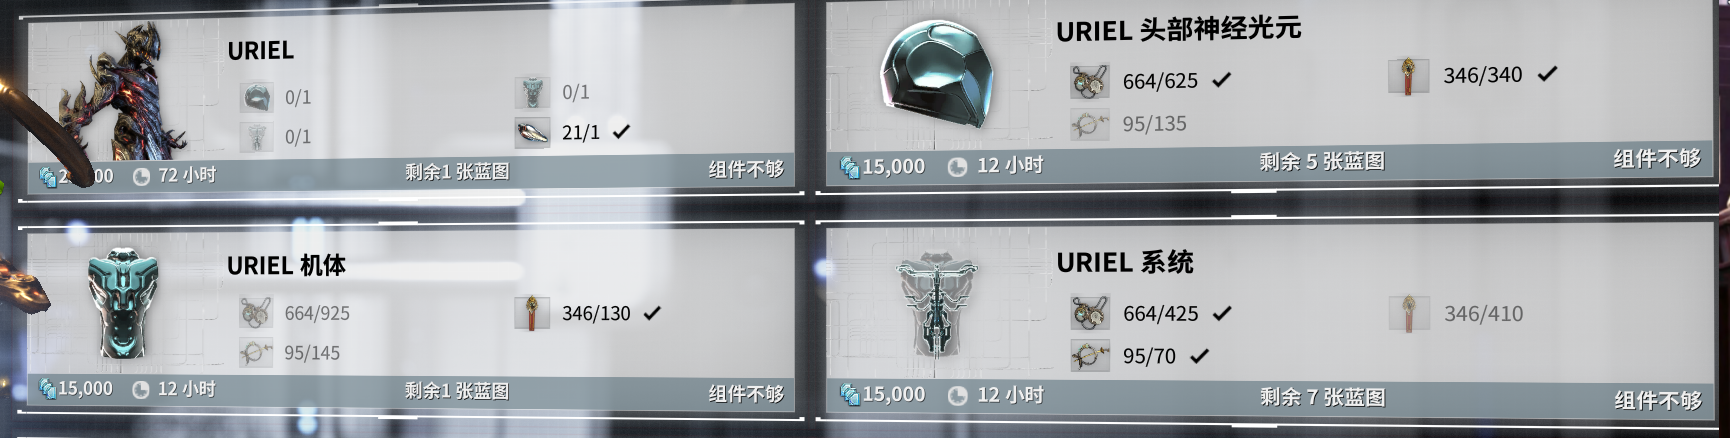
Task: Click the resource icon beside 95/70
Action: point(1090,356)
